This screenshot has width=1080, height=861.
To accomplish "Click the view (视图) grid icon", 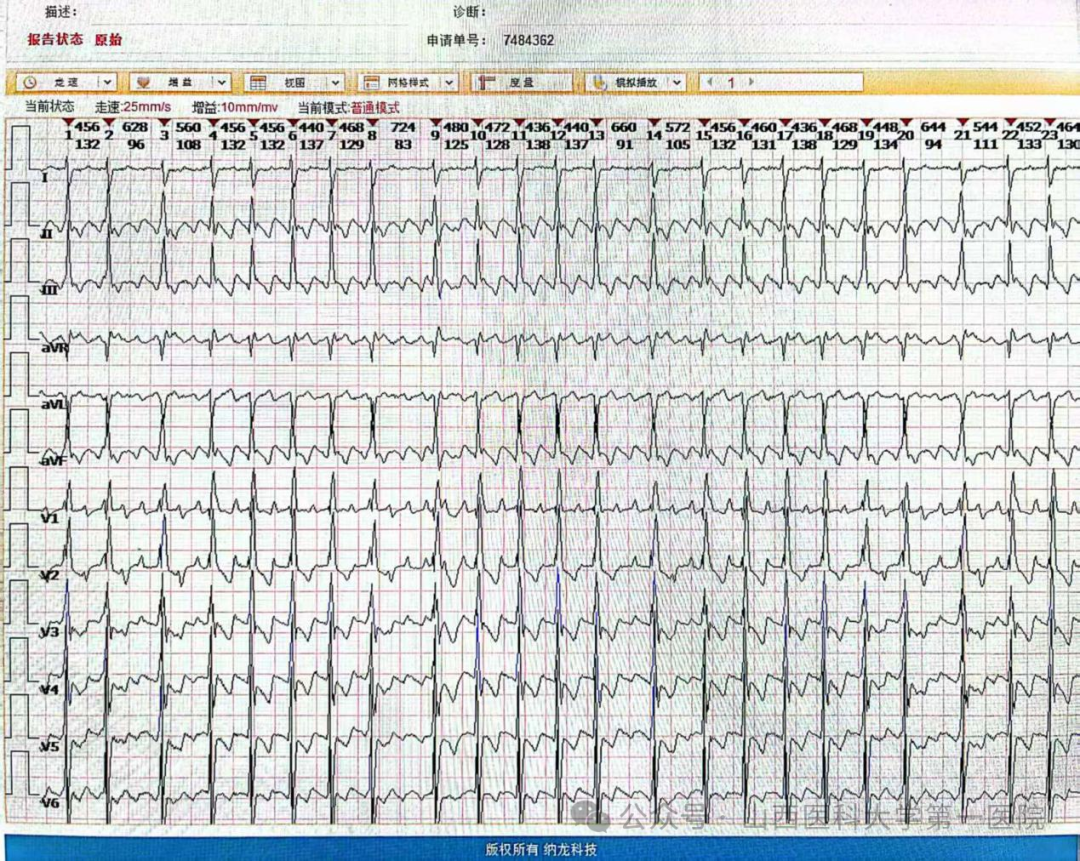I will (x=258, y=83).
